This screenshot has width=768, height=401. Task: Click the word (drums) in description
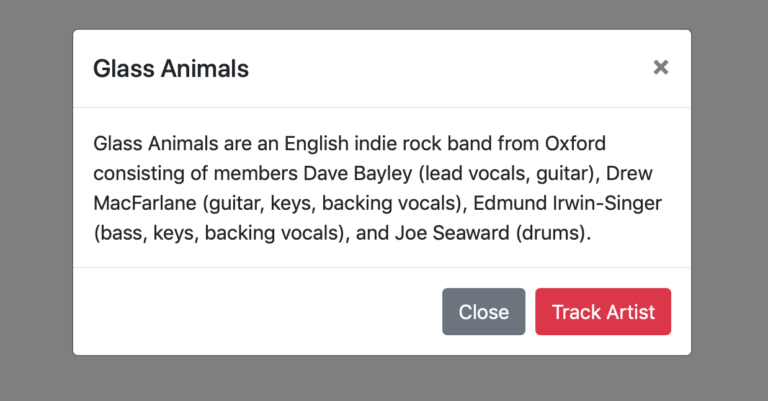(x=551, y=233)
